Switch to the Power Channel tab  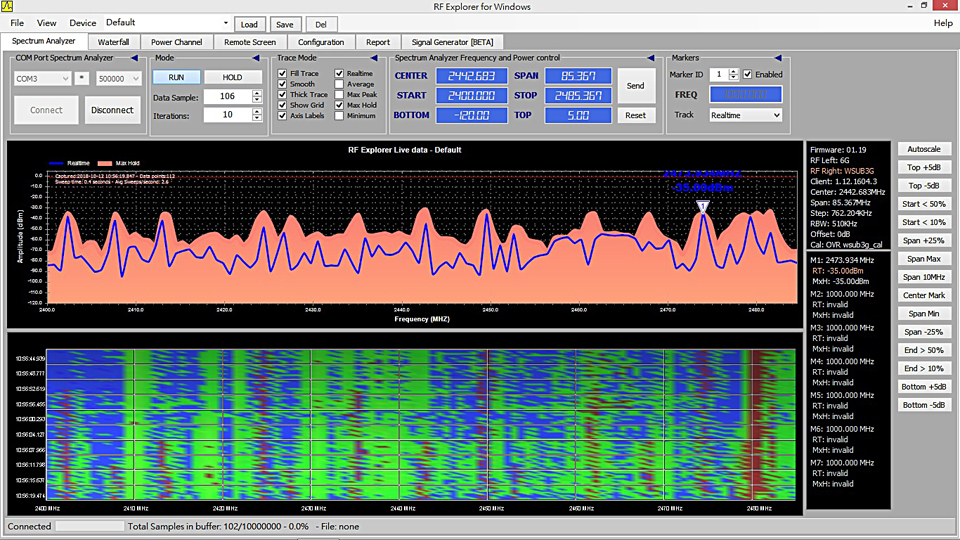pos(176,42)
